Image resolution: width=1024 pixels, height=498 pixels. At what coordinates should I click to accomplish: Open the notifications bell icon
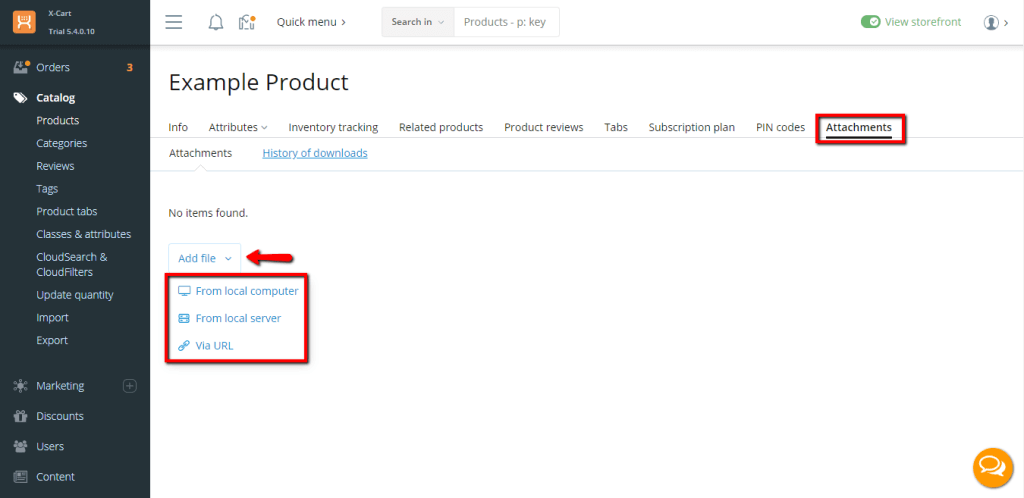[216, 22]
